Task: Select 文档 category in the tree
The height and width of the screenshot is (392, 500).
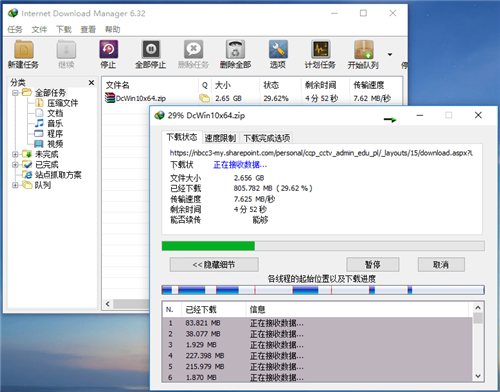Action: pyautogui.click(x=55, y=113)
